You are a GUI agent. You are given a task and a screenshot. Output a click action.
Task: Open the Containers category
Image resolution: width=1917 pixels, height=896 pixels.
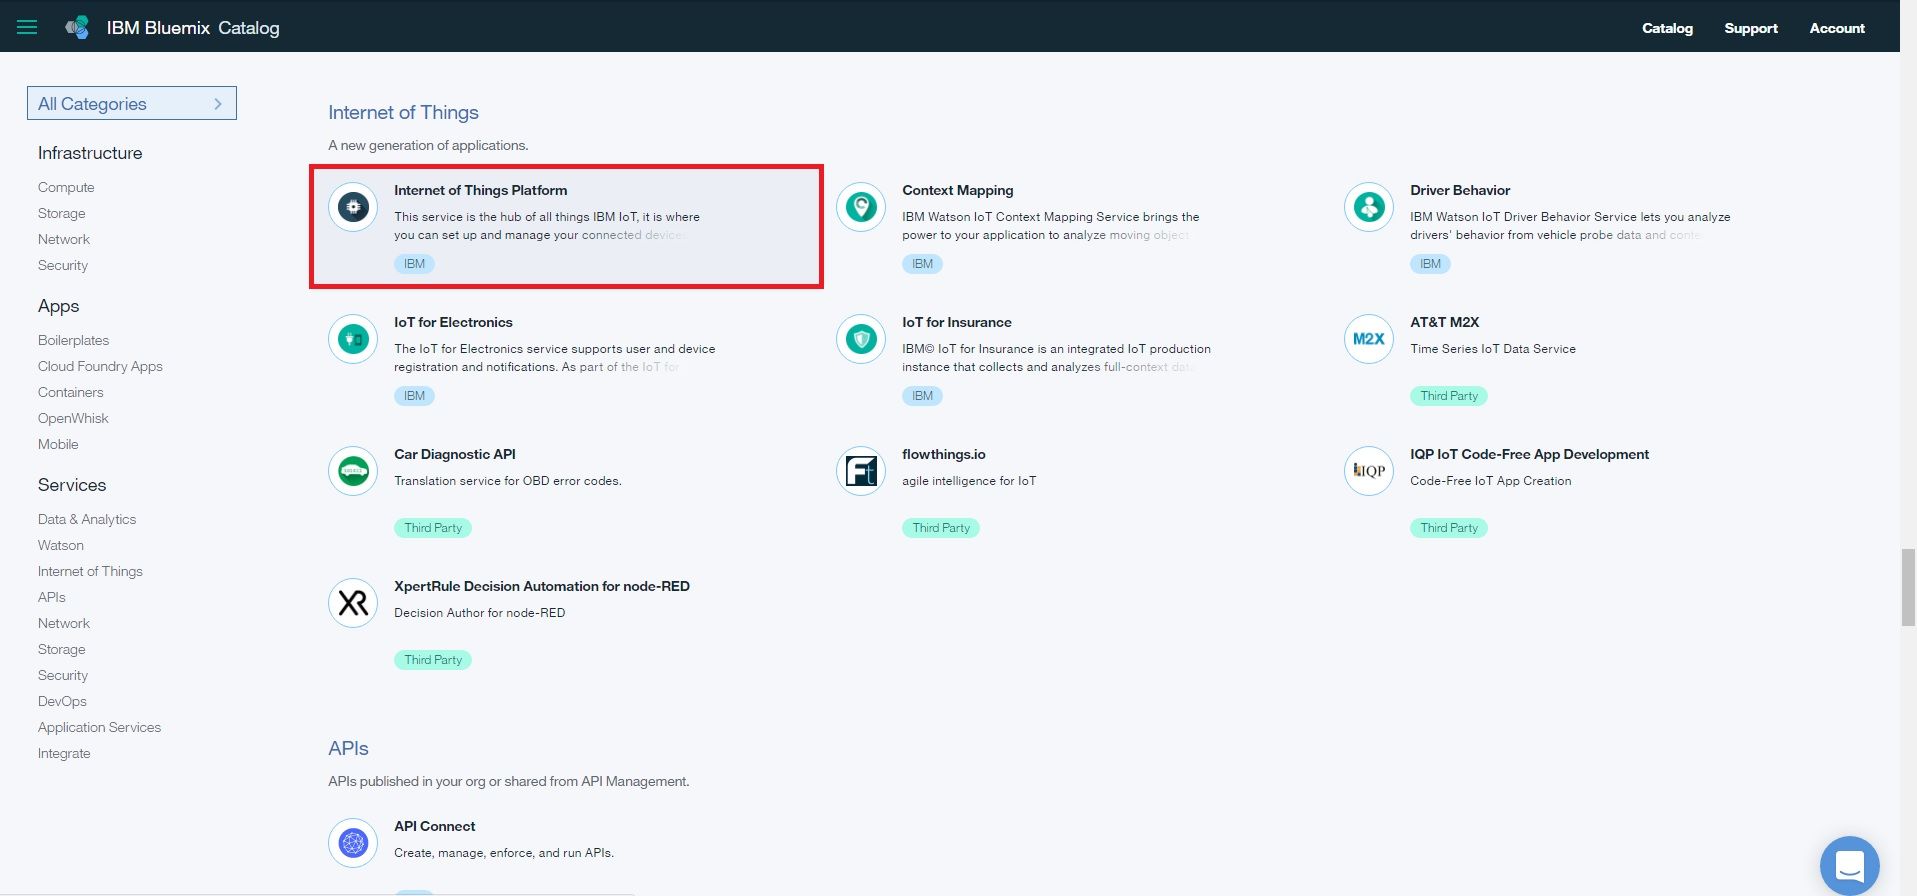[71, 392]
